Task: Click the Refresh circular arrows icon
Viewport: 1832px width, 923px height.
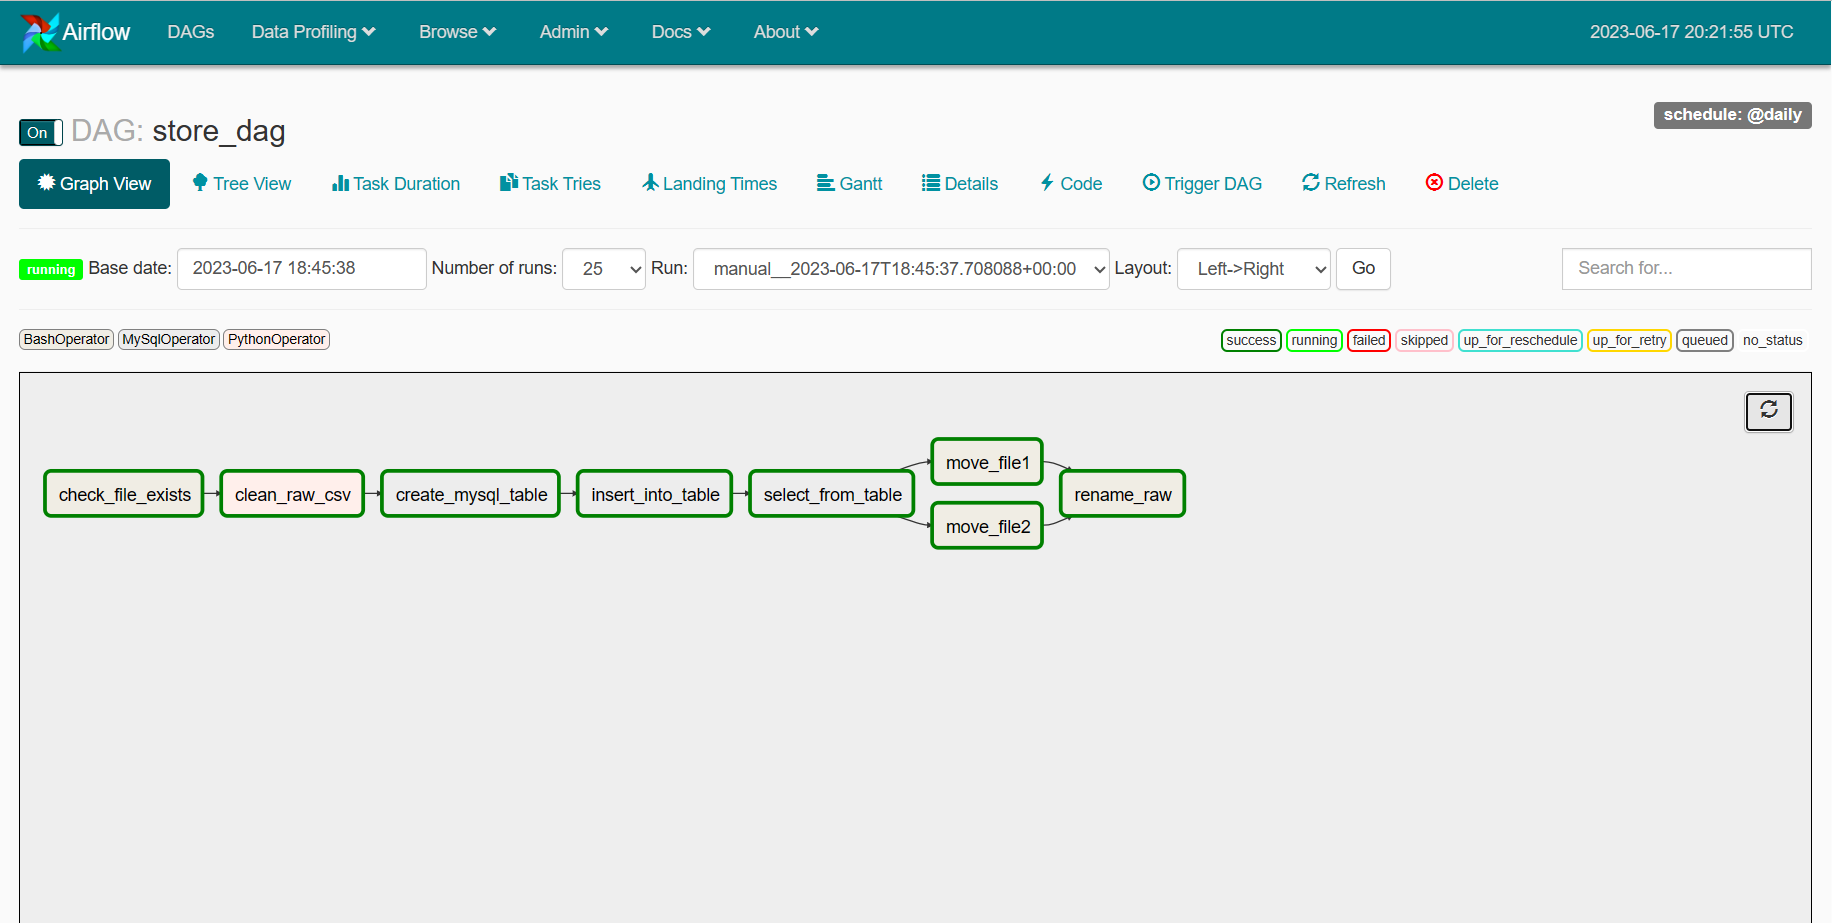Action: [x=1311, y=182]
